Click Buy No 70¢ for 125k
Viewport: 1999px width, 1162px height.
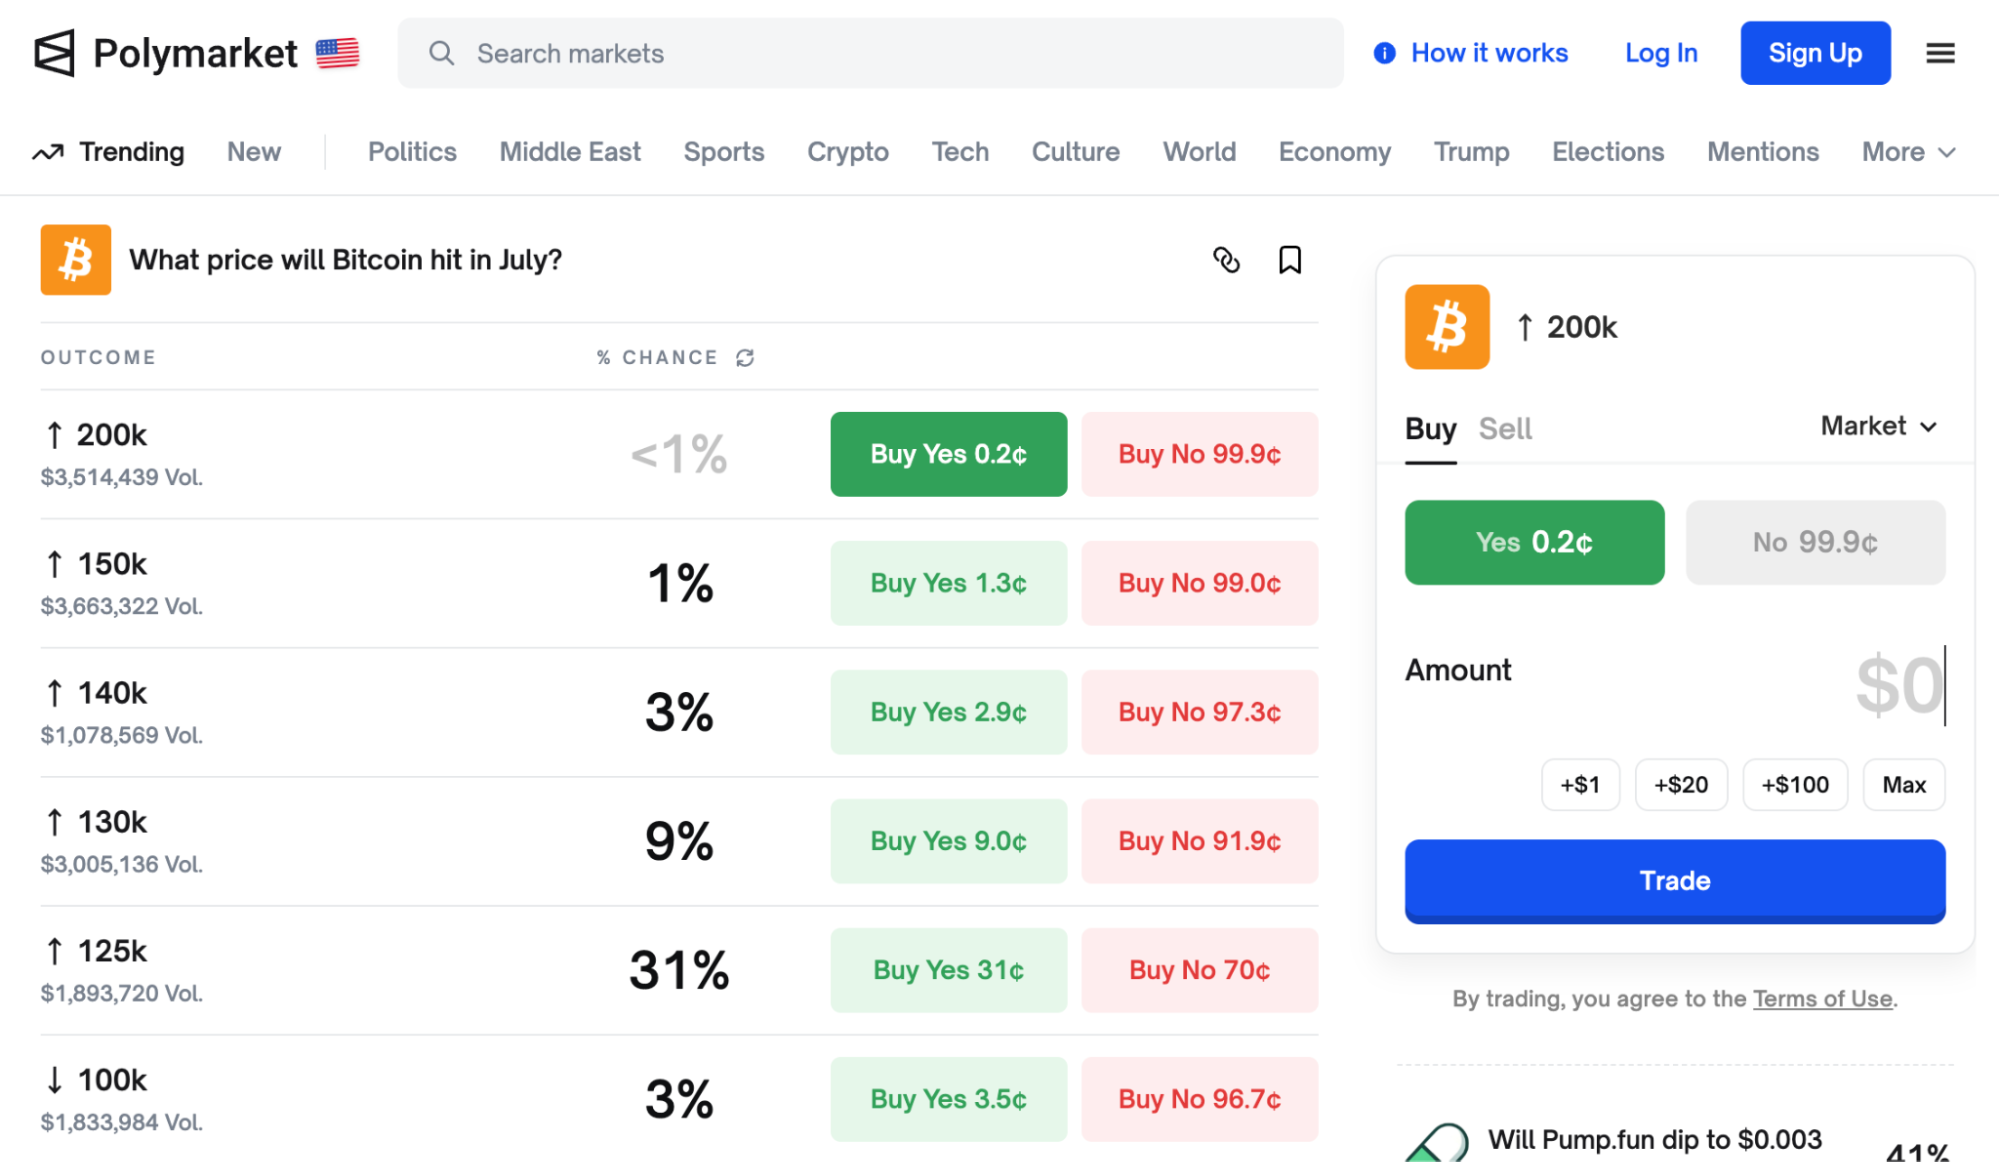(1199, 970)
